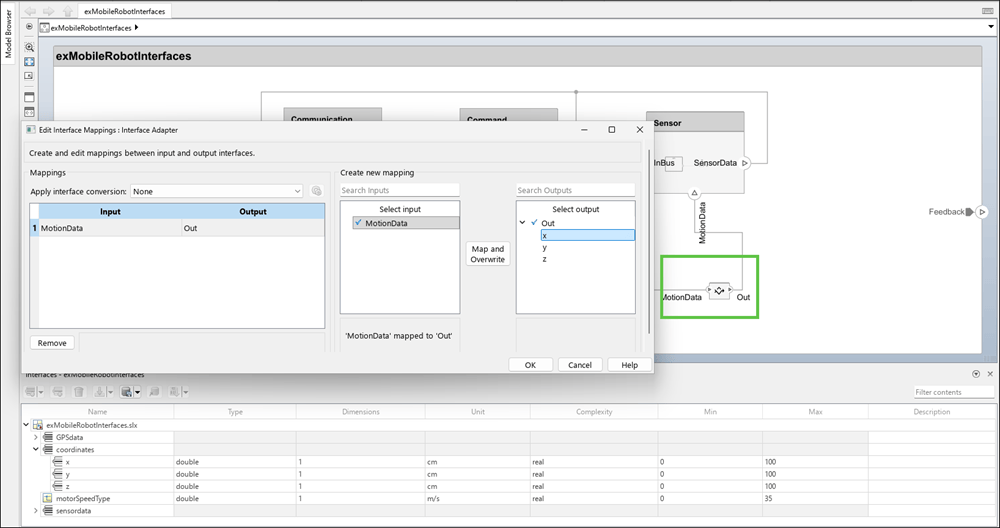Image resolution: width=1000 pixels, height=528 pixels.
Task: Go back with the left navigation arrow
Action: tap(29, 11)
